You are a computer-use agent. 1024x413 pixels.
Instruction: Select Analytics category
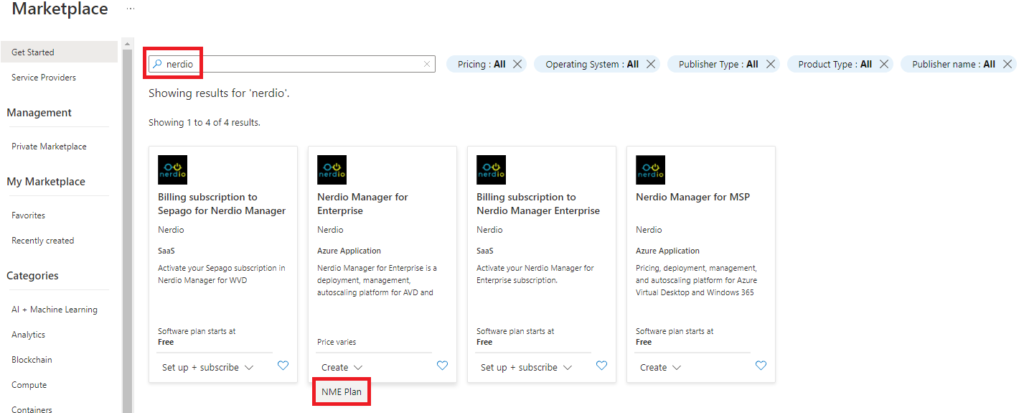[28, 335]
